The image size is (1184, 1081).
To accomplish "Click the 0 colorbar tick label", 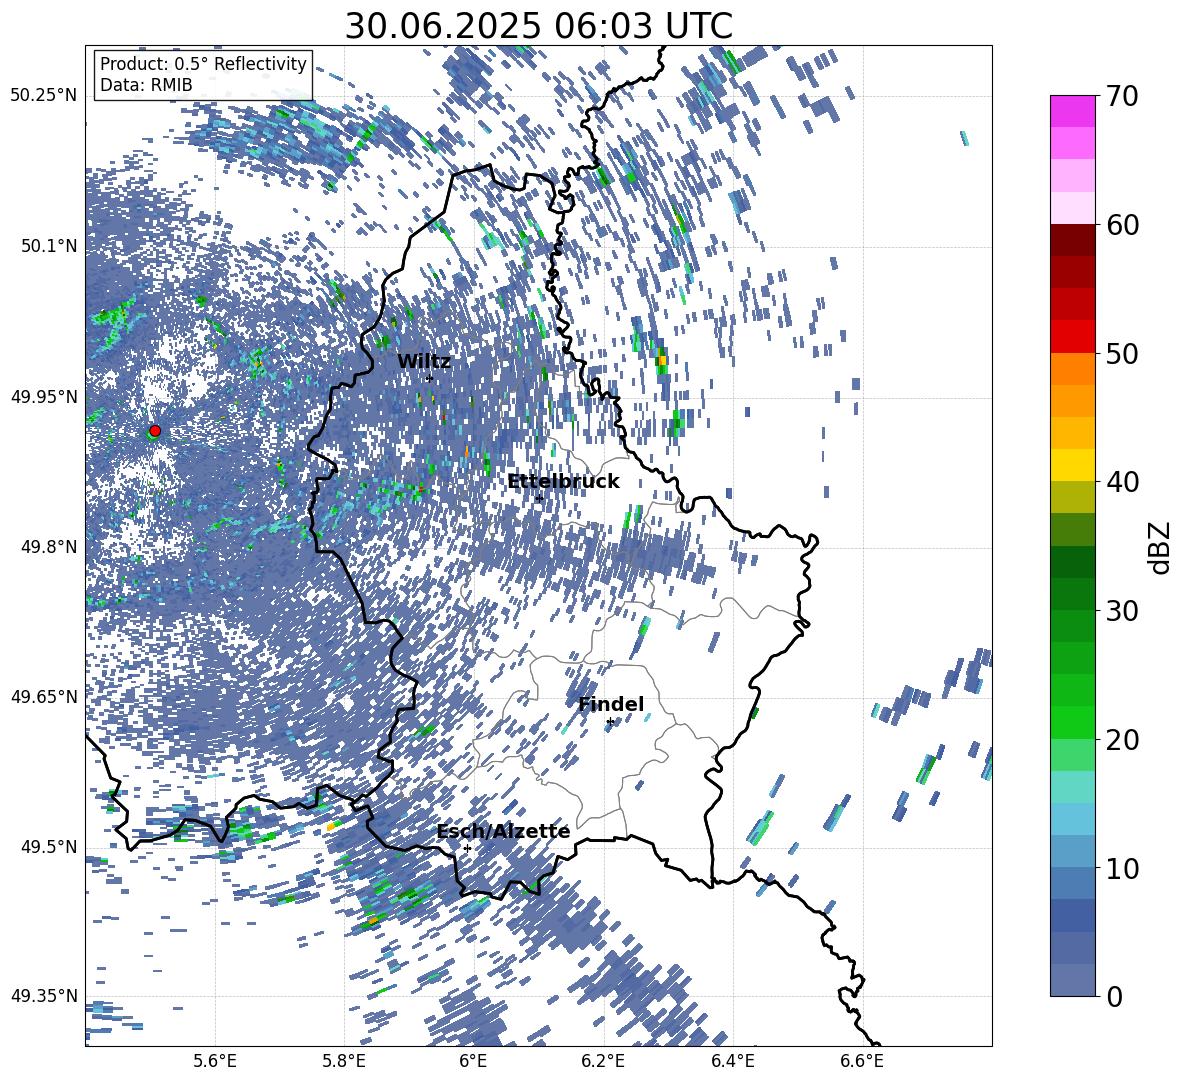I will [1115, 997].
